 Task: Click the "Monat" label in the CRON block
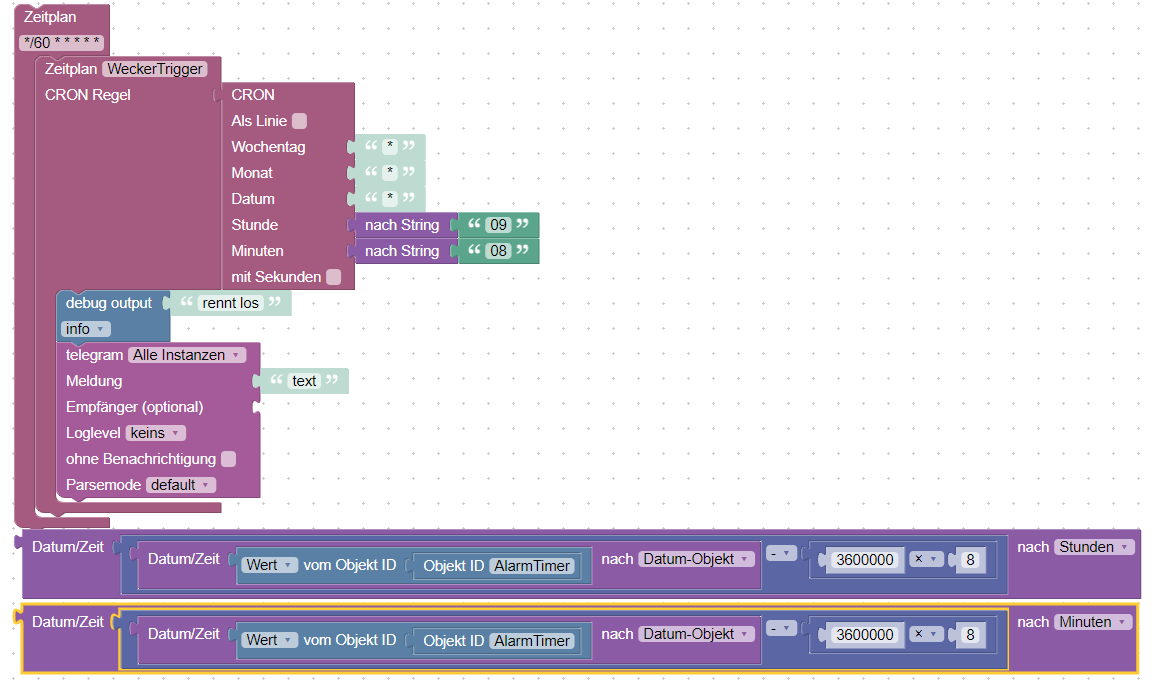(x=252, y=173)
